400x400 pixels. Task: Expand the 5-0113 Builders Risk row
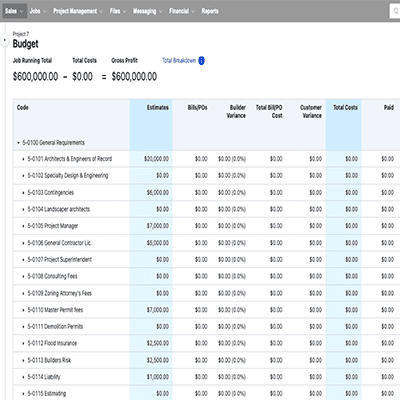pyautogui.click(x=23, y=360)
